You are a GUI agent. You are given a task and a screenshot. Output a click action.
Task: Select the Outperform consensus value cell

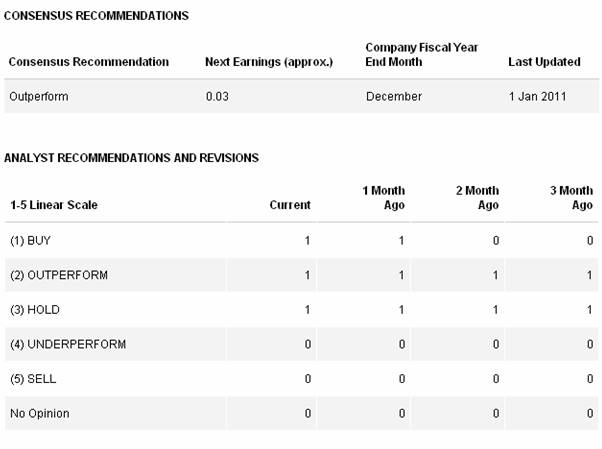click(x=37, y=97)
